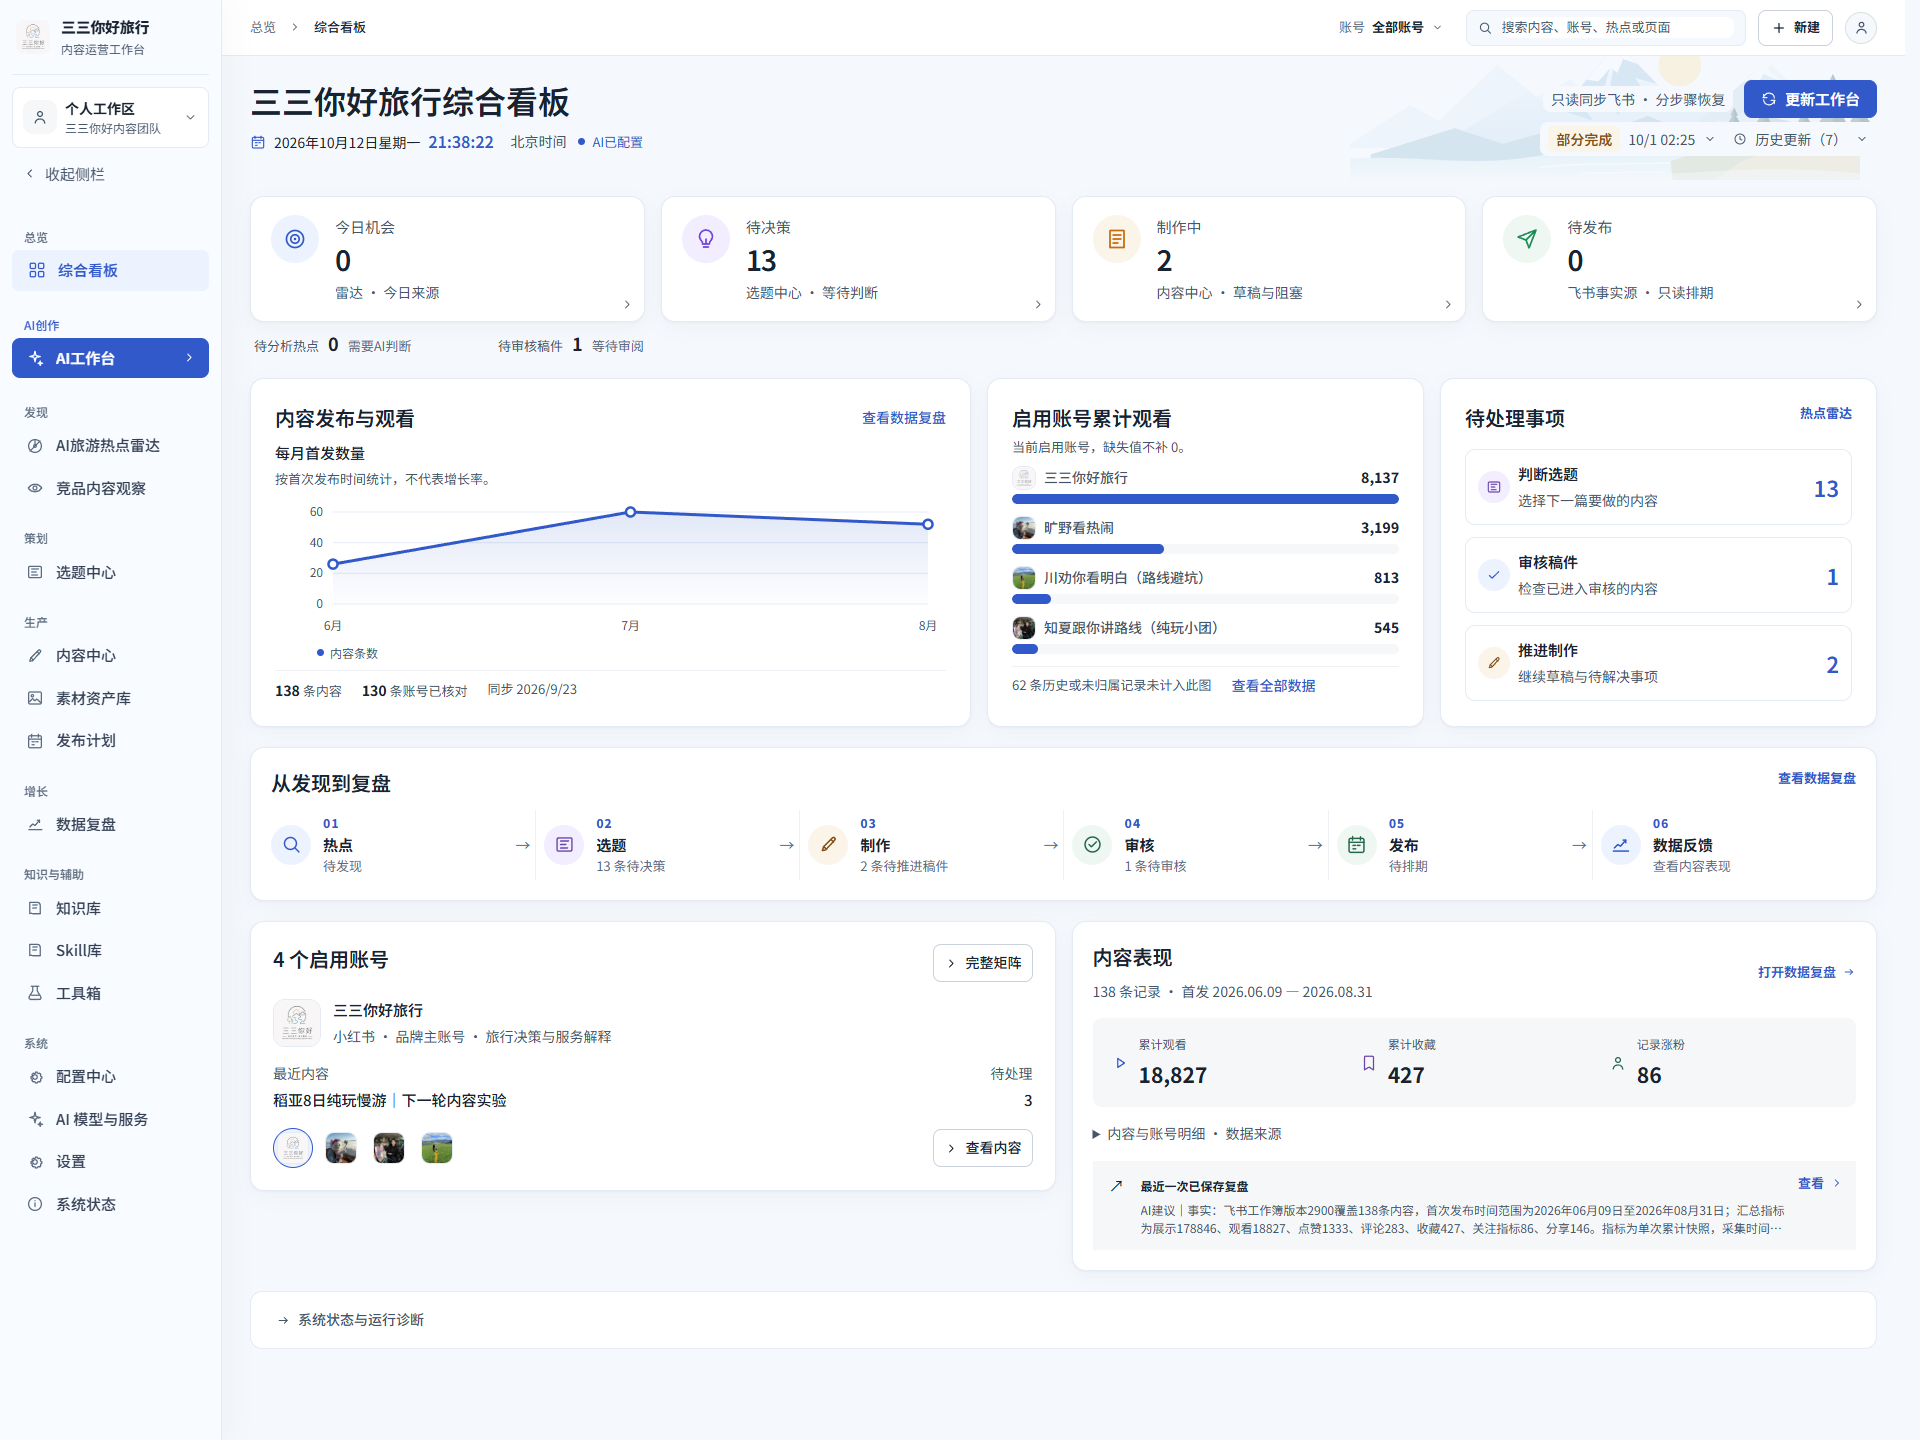Click the 判断选题 purple list icon
The height and width of the screenshot is (1440, 1920).
pyautogui.click(x=1493, y=487)
